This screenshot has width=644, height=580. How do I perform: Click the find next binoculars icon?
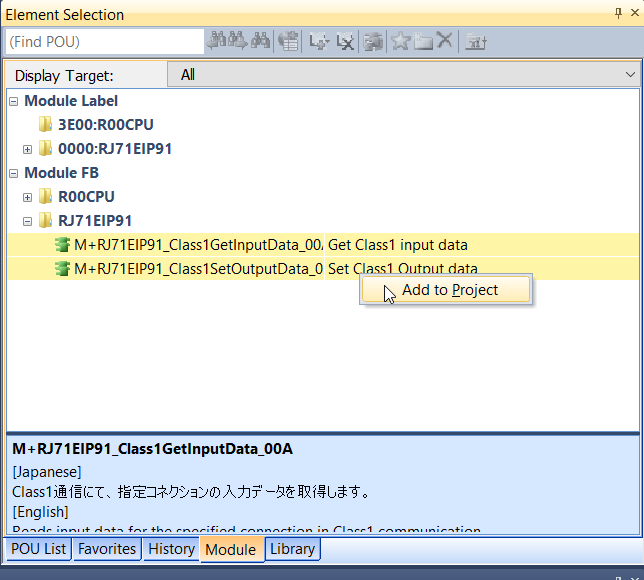pyautogui.click(x=238, y=41)
